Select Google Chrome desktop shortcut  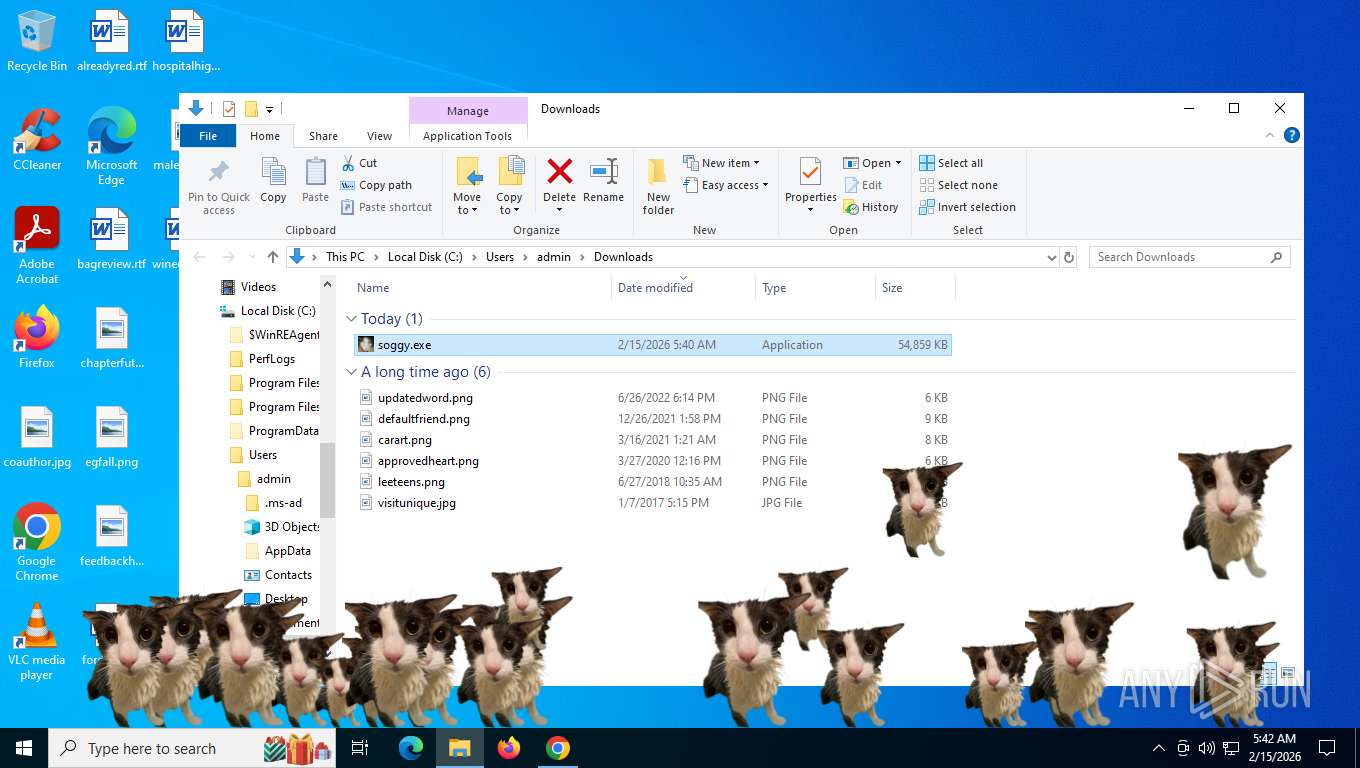point(37,542)
